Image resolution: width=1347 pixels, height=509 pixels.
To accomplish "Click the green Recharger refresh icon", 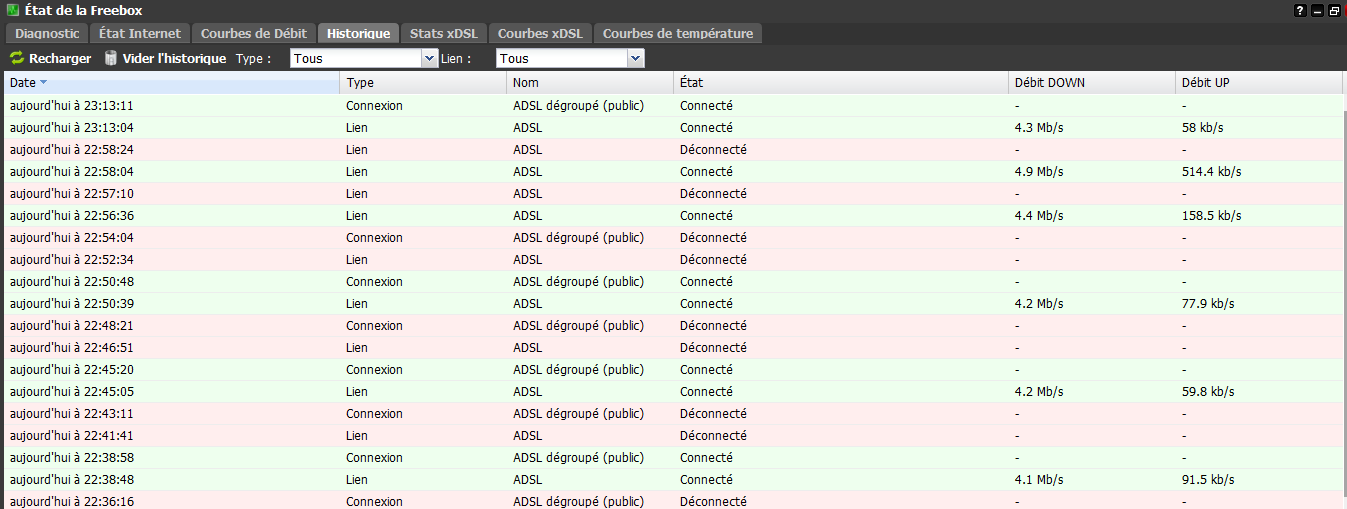I will click(x=17, y=59).
